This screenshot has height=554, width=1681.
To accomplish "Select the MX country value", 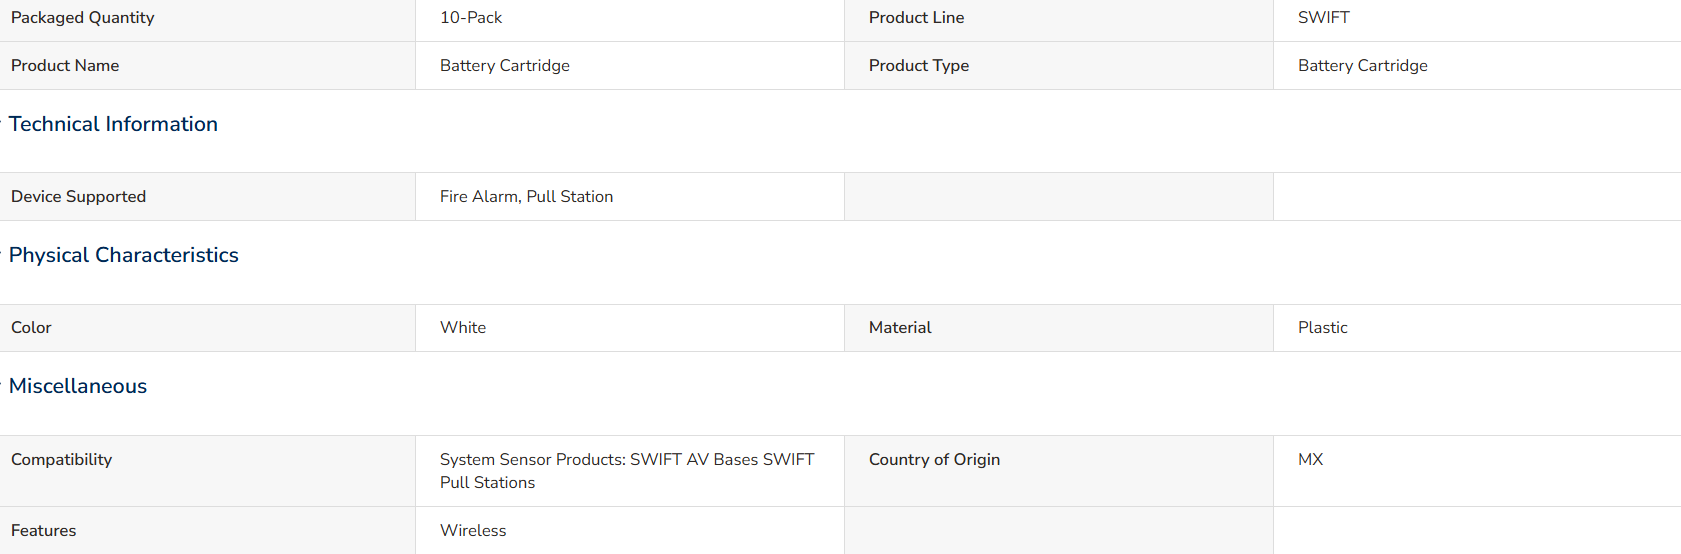I will pos(1311,460).
